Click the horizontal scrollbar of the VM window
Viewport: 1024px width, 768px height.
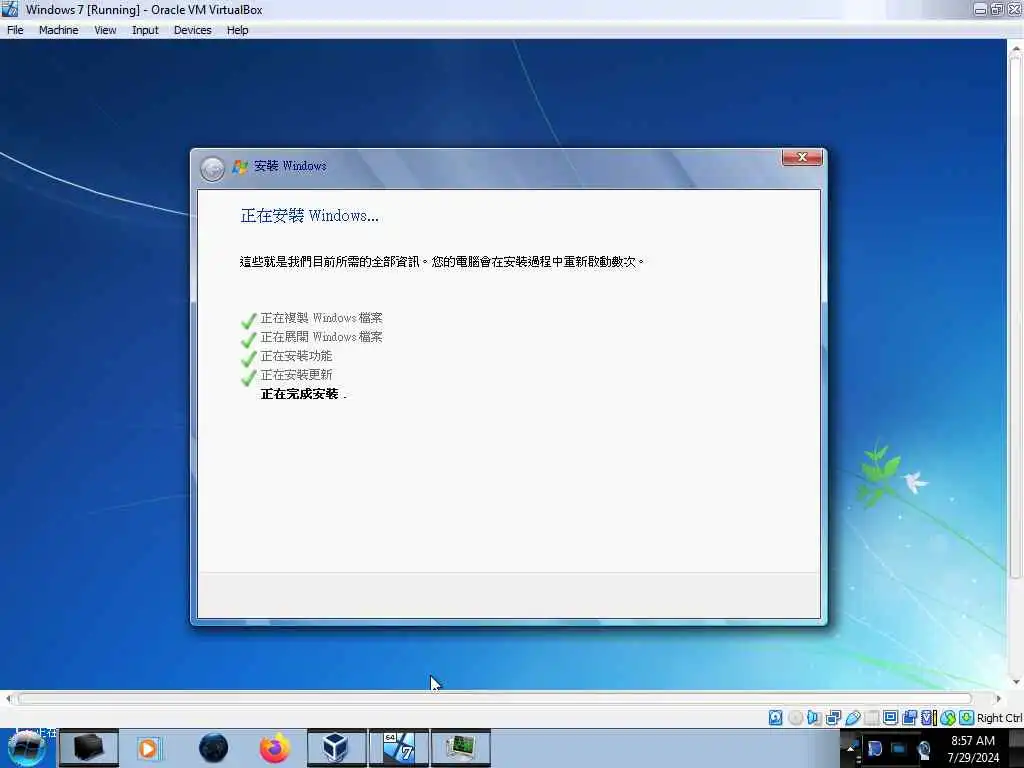coord(494,699)
